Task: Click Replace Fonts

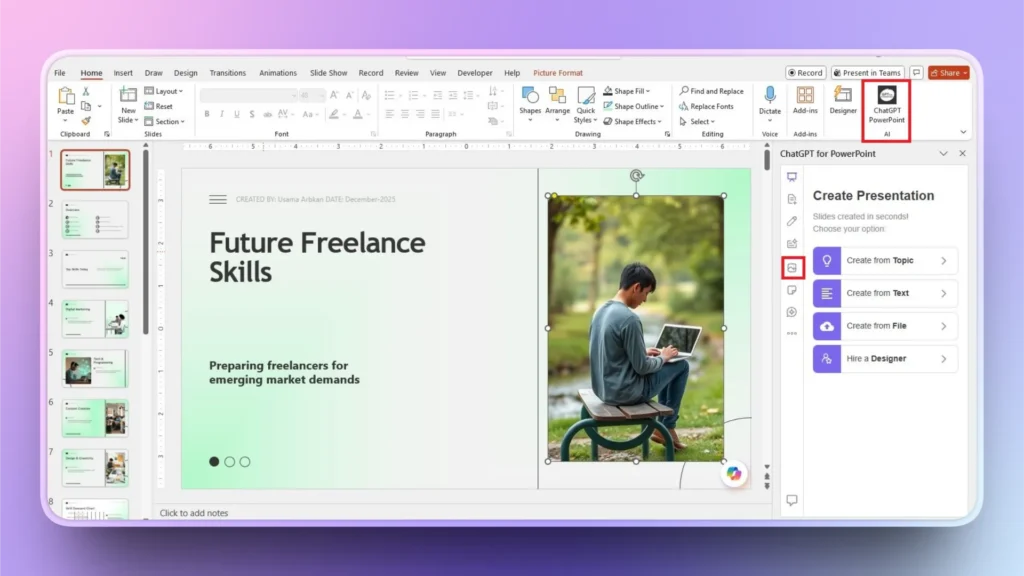Action: coord(707,106)
